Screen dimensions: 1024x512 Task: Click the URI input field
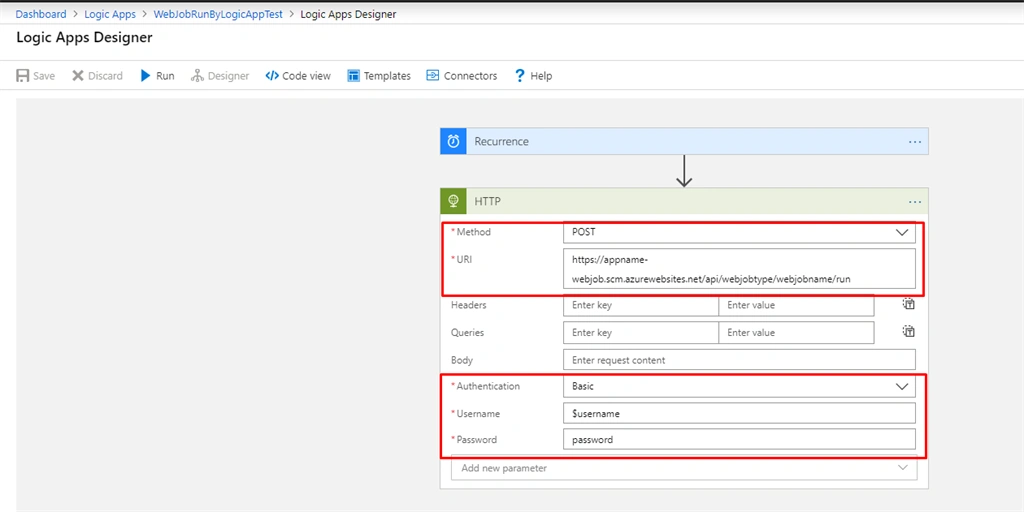coord(739,269)
